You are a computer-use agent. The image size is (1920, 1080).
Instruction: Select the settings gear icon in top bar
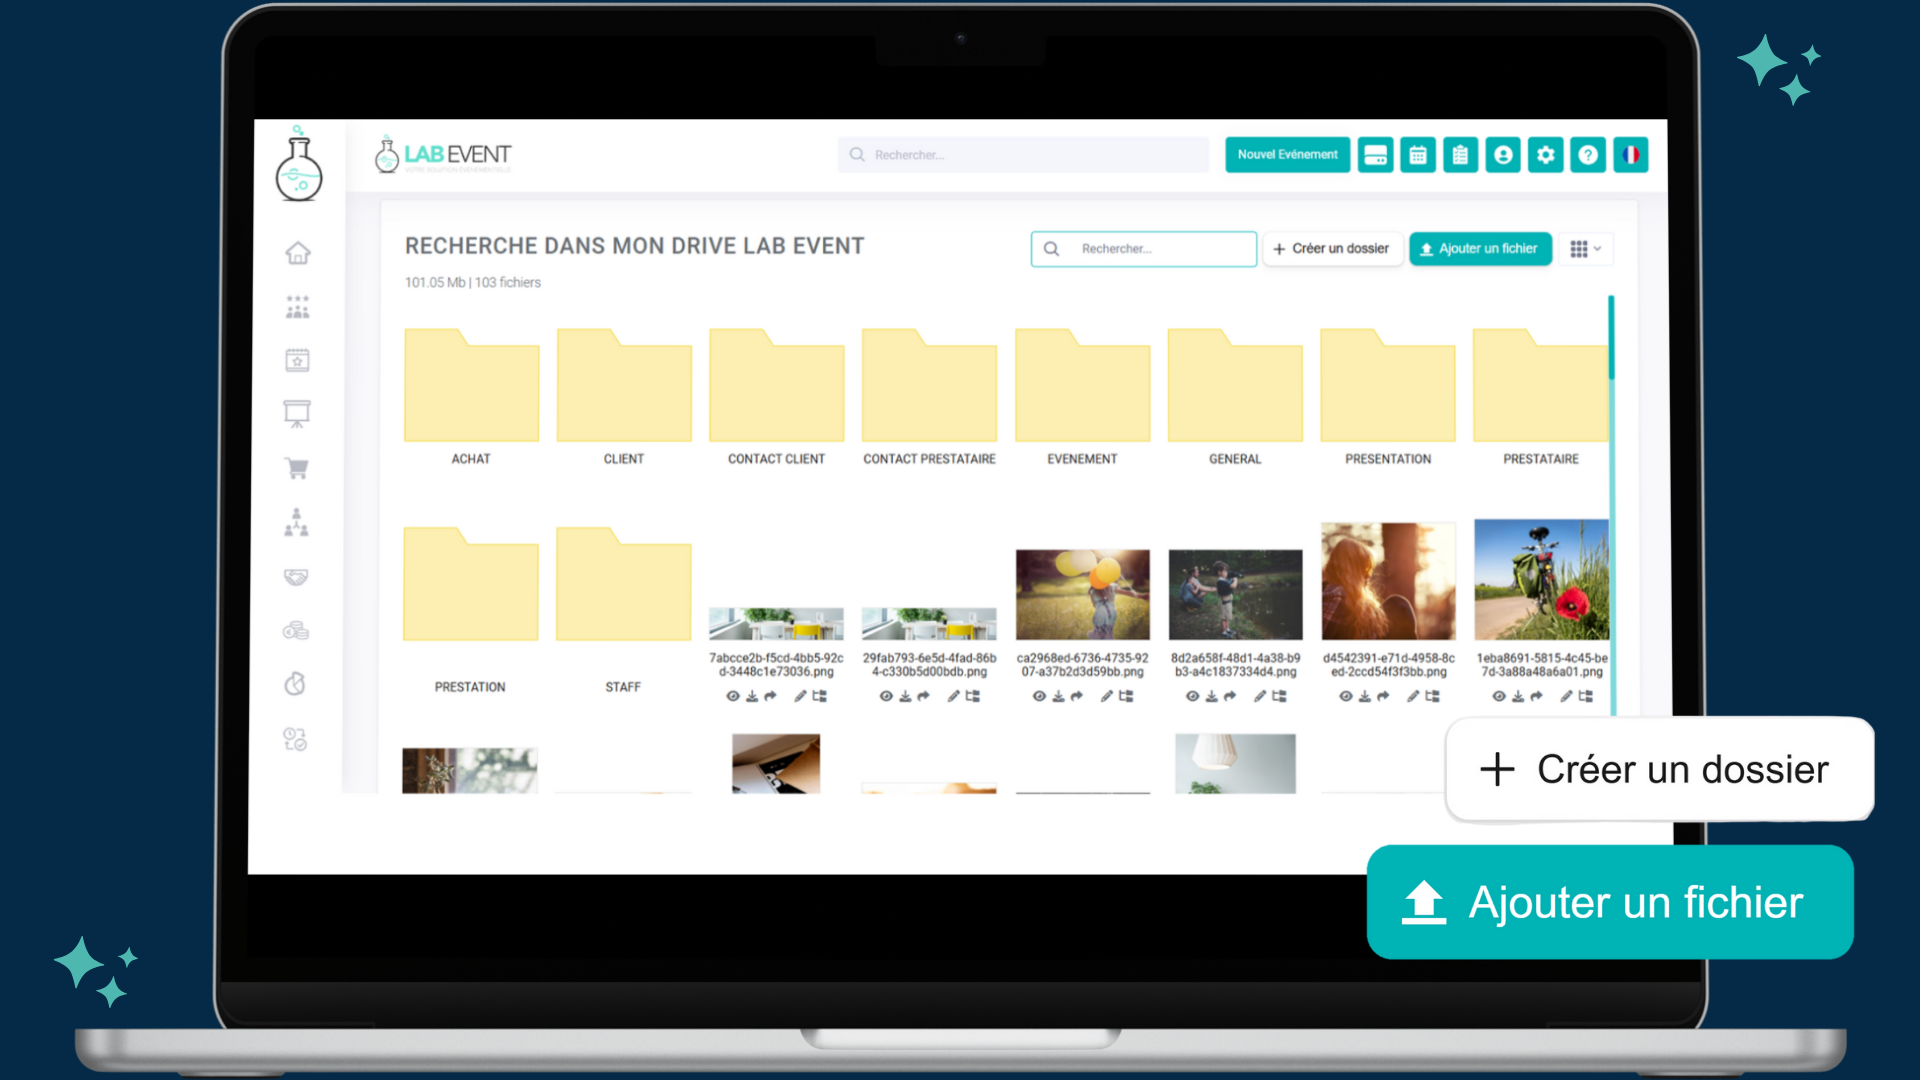click(1543, 154)
